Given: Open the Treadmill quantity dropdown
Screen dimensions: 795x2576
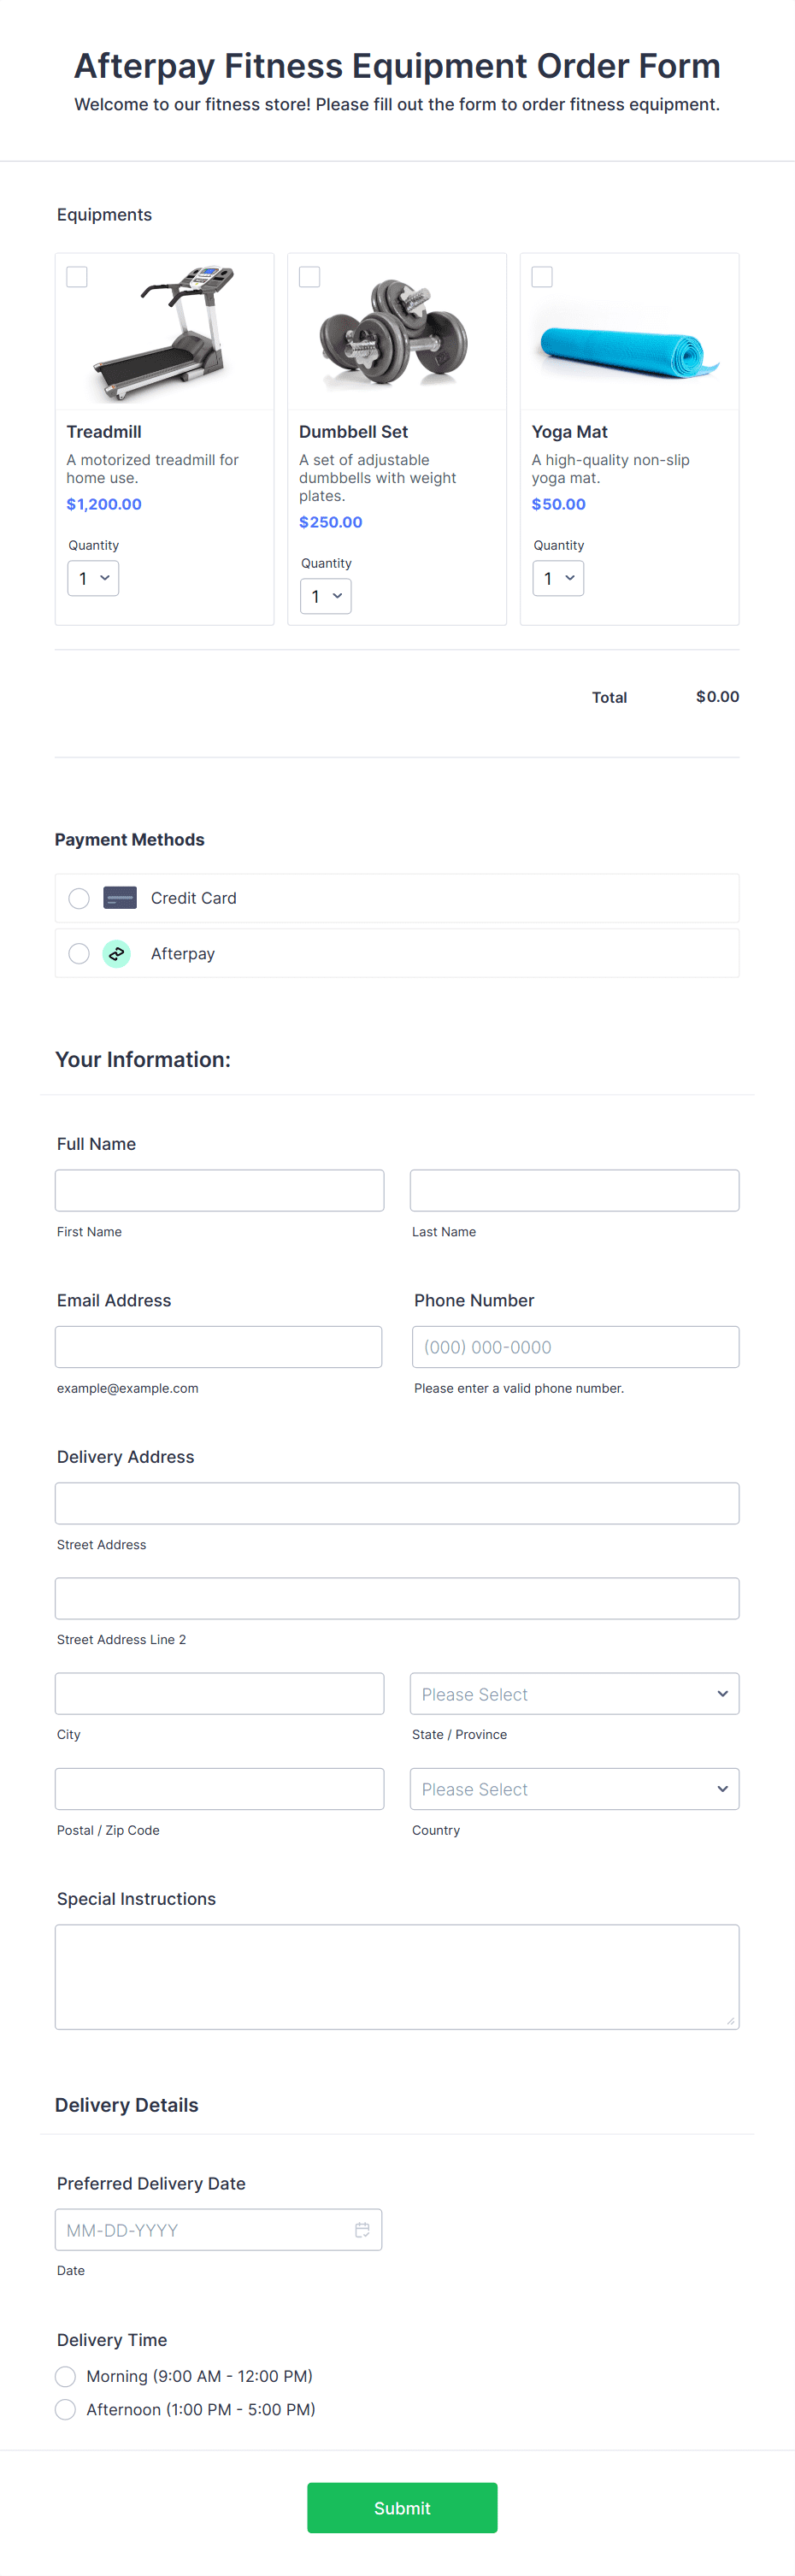Looking at the screenshot, I should tap(93, 578).
